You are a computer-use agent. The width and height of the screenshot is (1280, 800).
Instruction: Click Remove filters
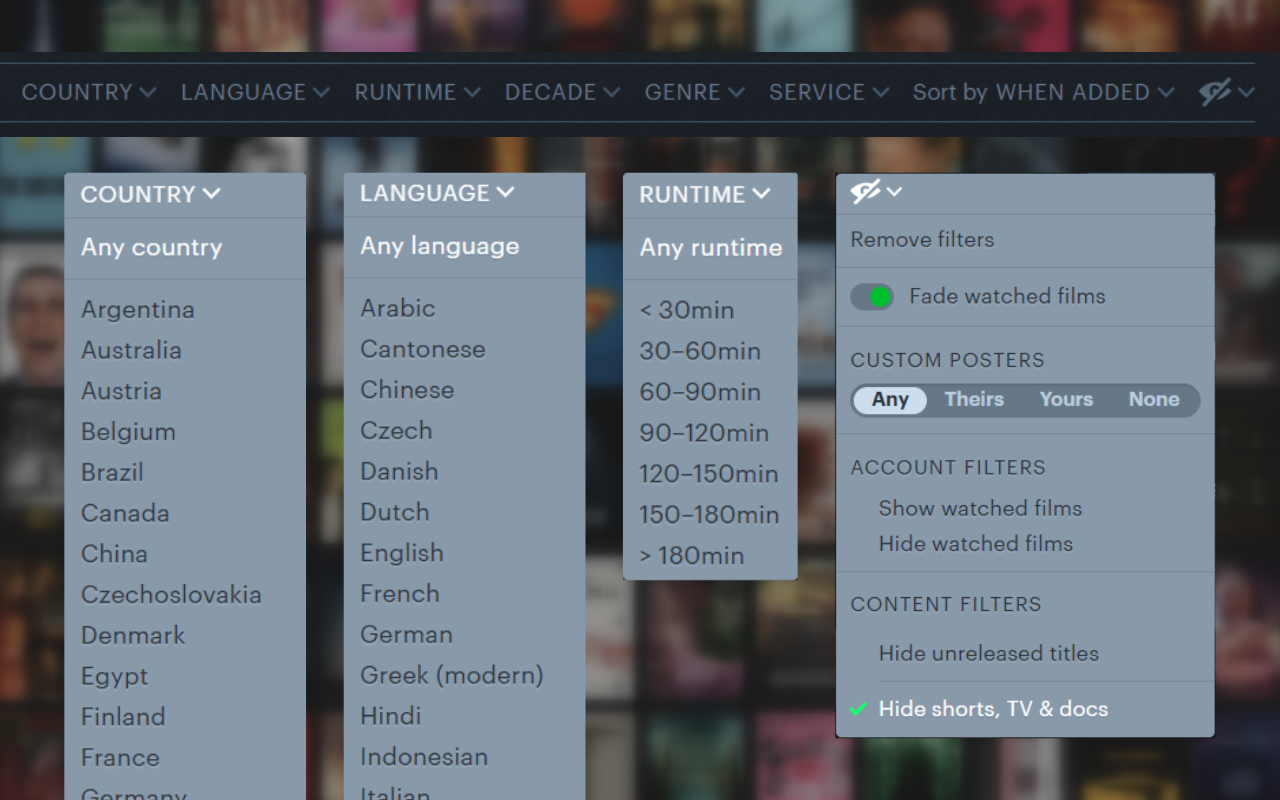pos(922,240)
